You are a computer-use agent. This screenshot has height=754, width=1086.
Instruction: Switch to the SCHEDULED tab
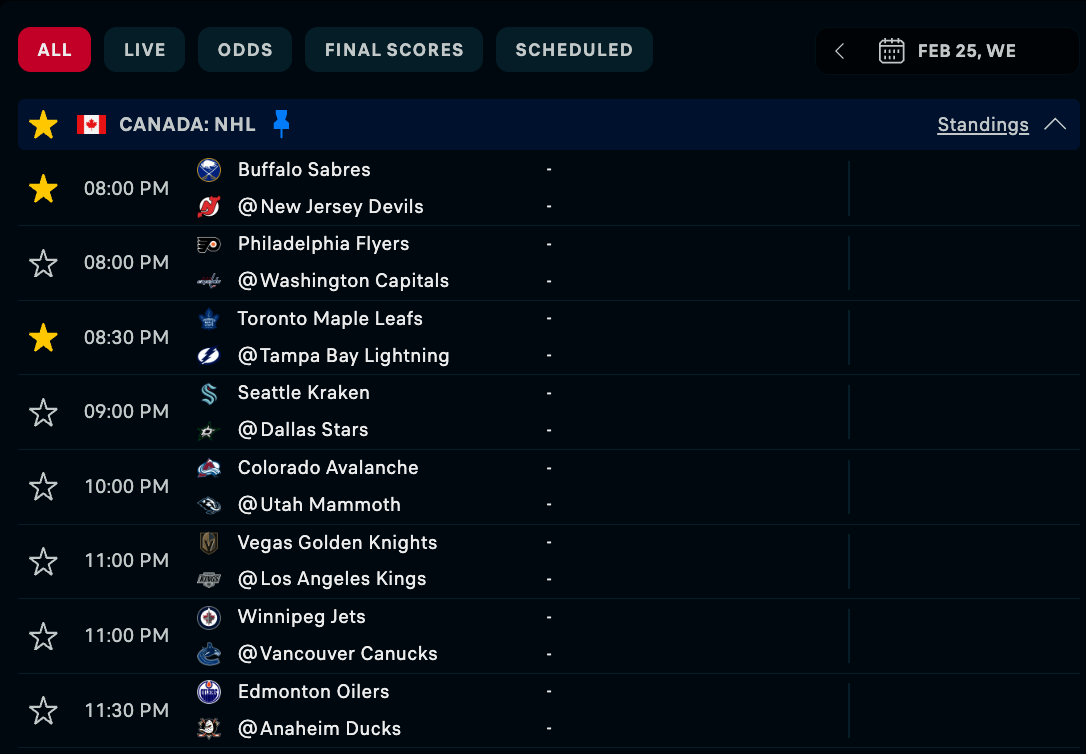(x=574, y=50)
